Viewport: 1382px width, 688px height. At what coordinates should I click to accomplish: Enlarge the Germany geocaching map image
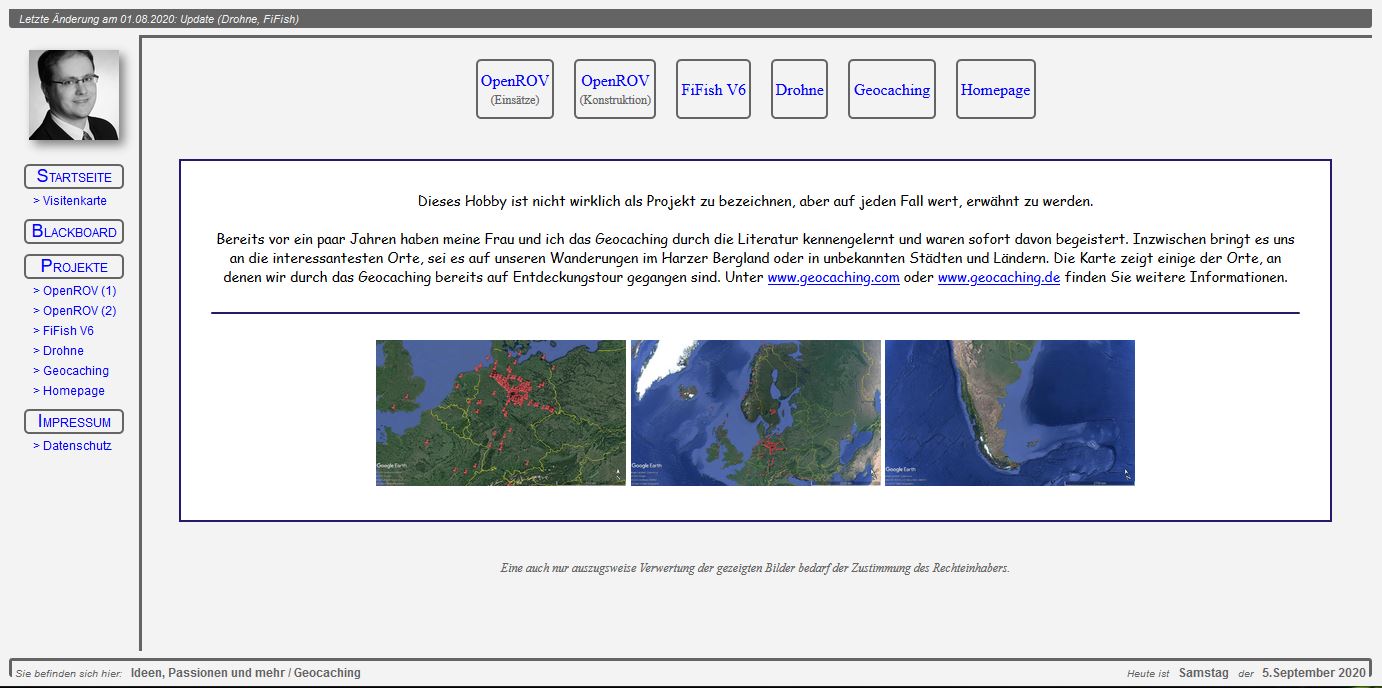pos(501,413)
